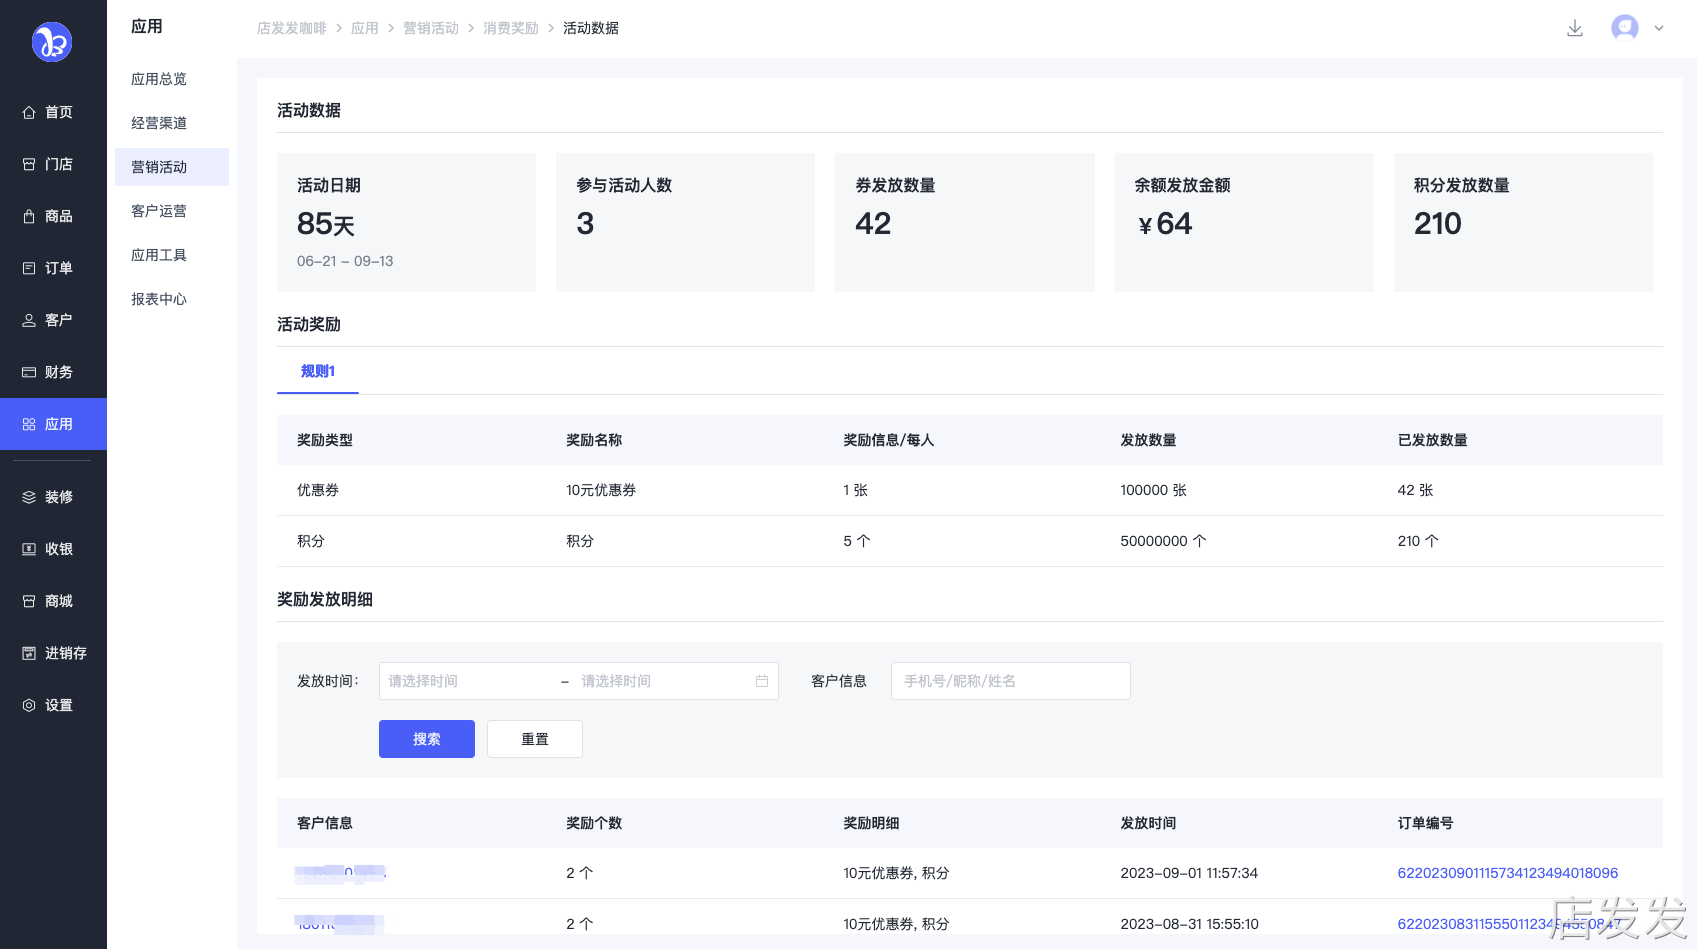Click the 06-21 – 09-13 date range text
Screen dimensions: 1697x949
click(345, 261)
